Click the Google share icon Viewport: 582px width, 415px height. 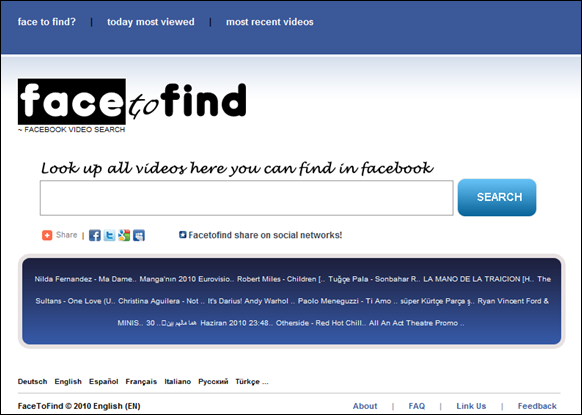click(x=124, y=235)
